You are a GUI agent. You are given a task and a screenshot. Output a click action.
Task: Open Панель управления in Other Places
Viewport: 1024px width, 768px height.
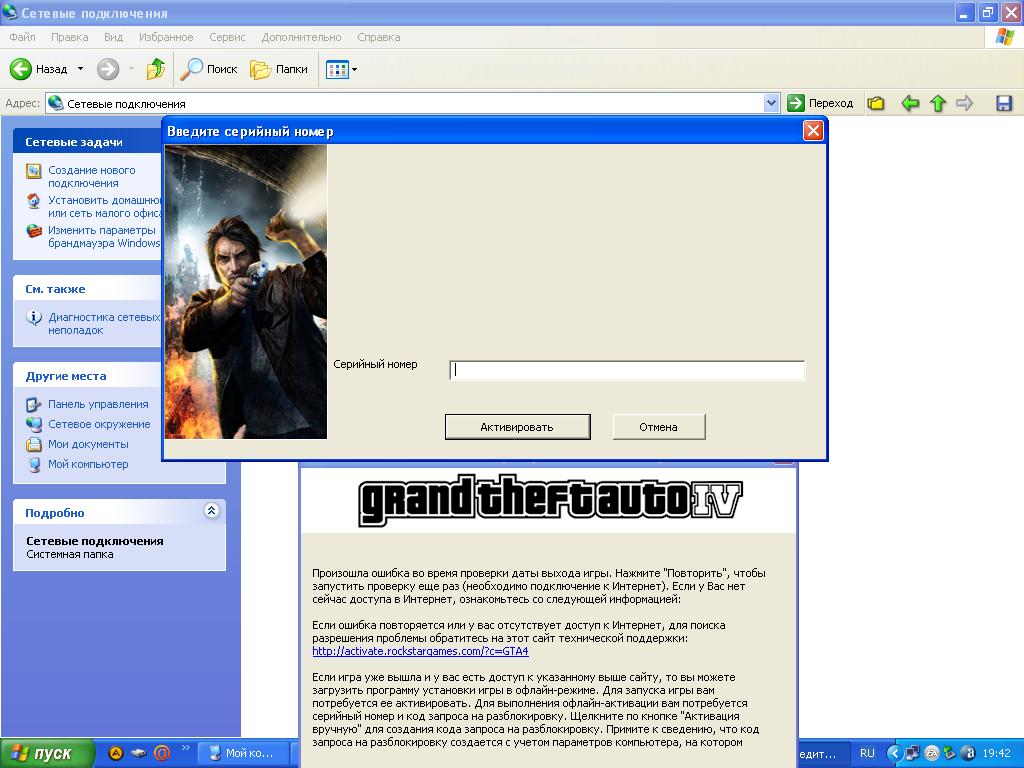click(98, 404)
